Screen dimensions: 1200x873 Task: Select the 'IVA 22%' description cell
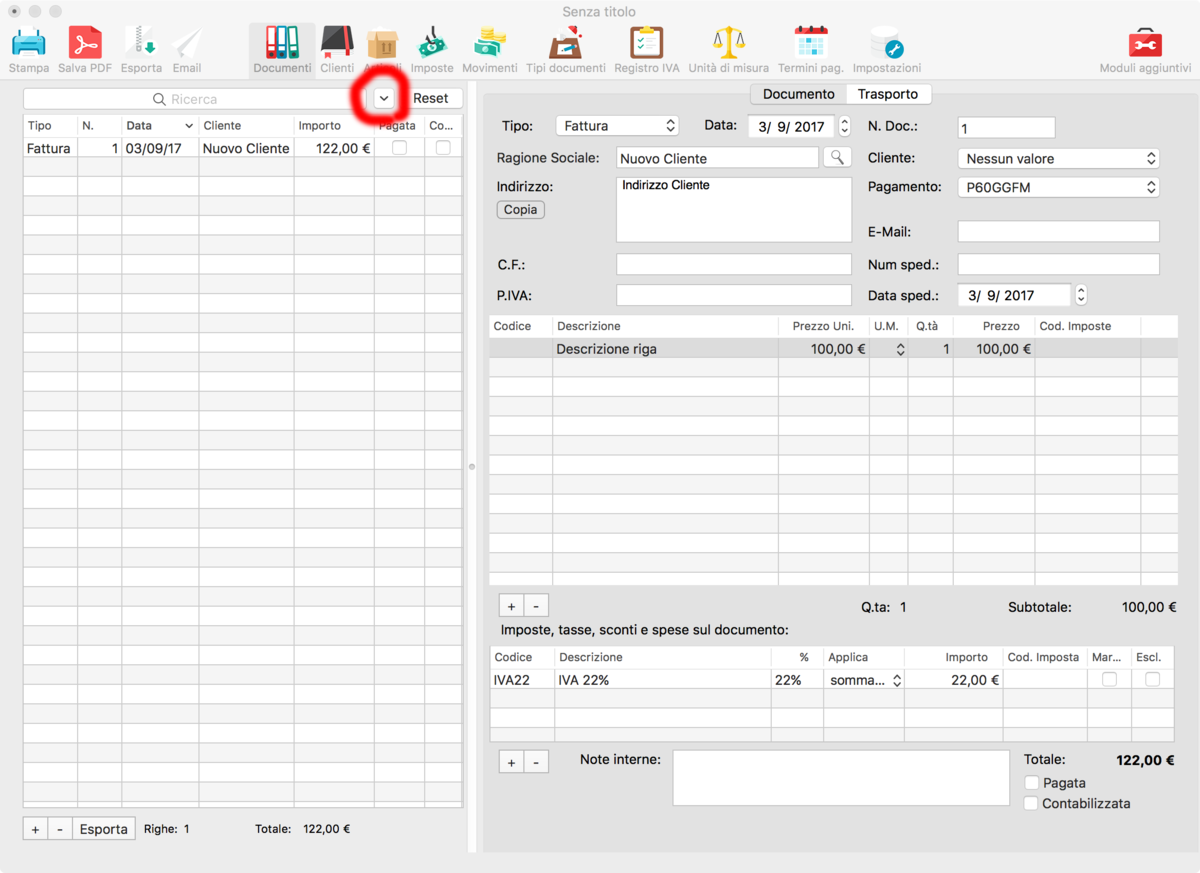coord(663,680)
